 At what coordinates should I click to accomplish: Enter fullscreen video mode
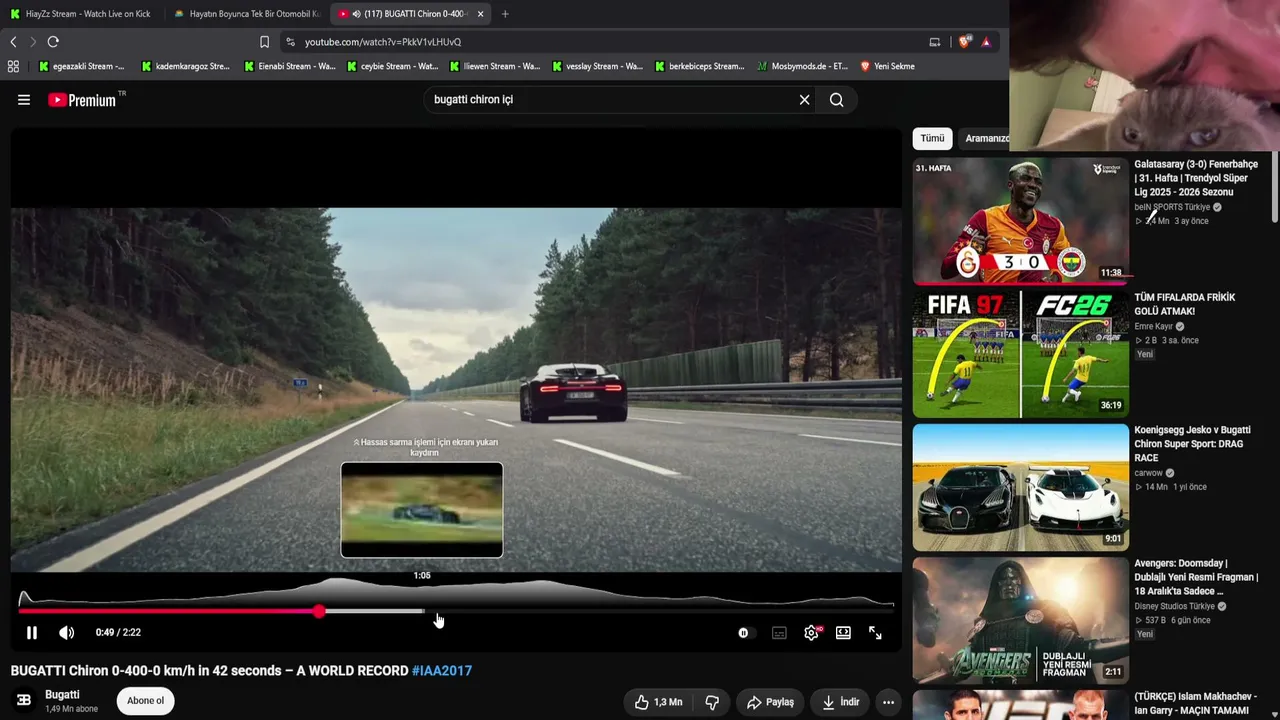click(875, 633)
